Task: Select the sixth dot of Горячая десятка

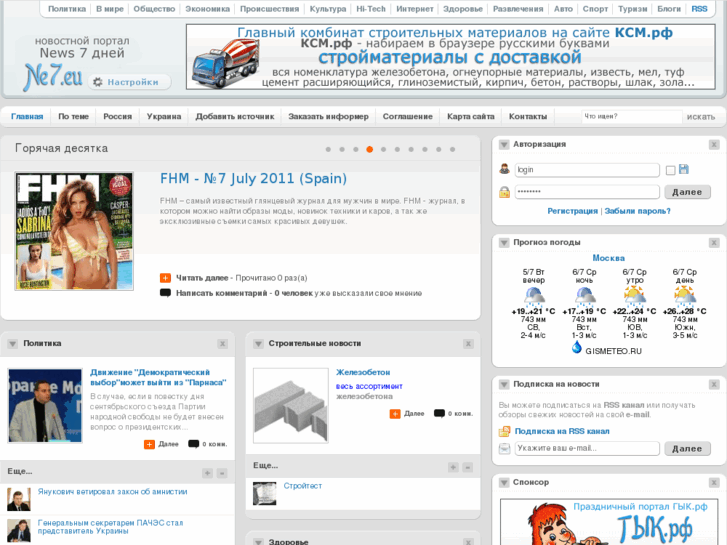Action: [397, 149]
